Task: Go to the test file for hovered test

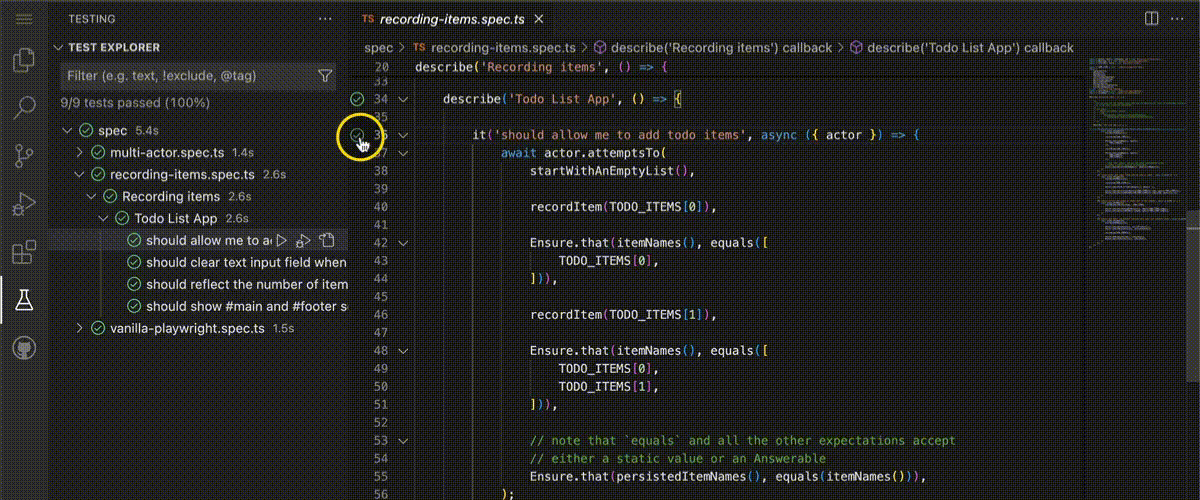Action: pyautogui.click(x=327, y=240)
